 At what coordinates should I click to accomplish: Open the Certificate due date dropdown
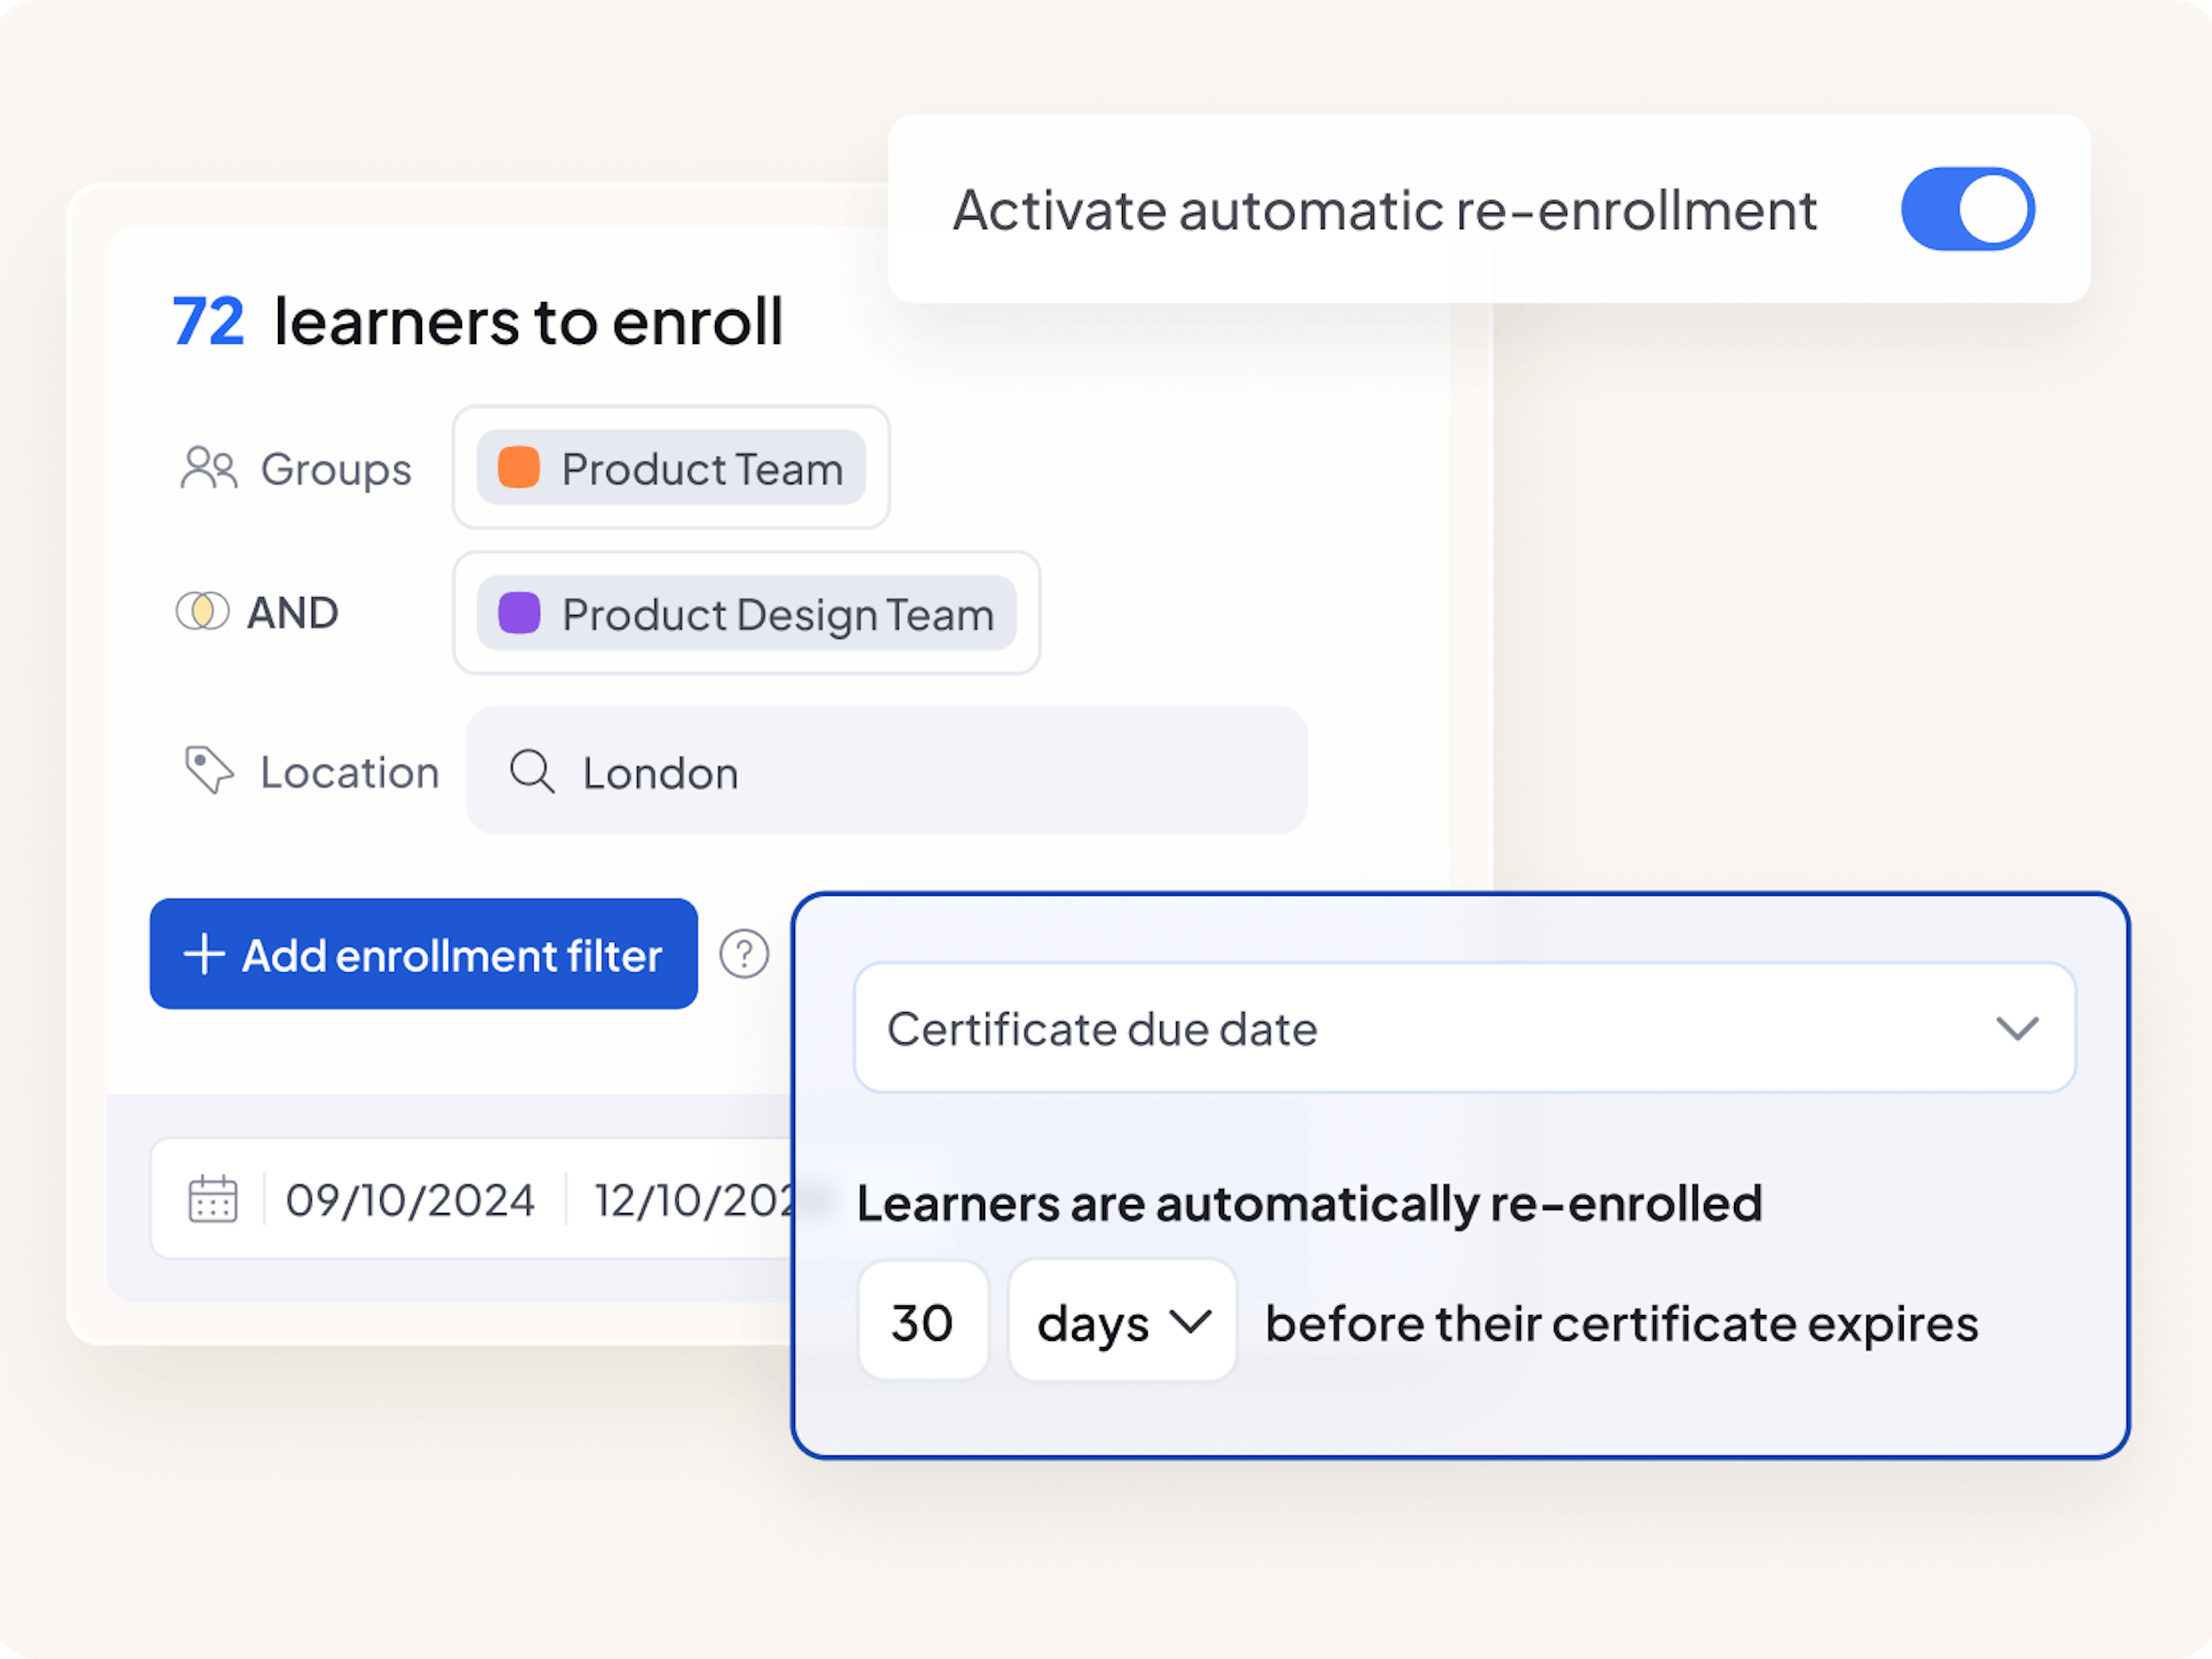click(1463, 1028)
